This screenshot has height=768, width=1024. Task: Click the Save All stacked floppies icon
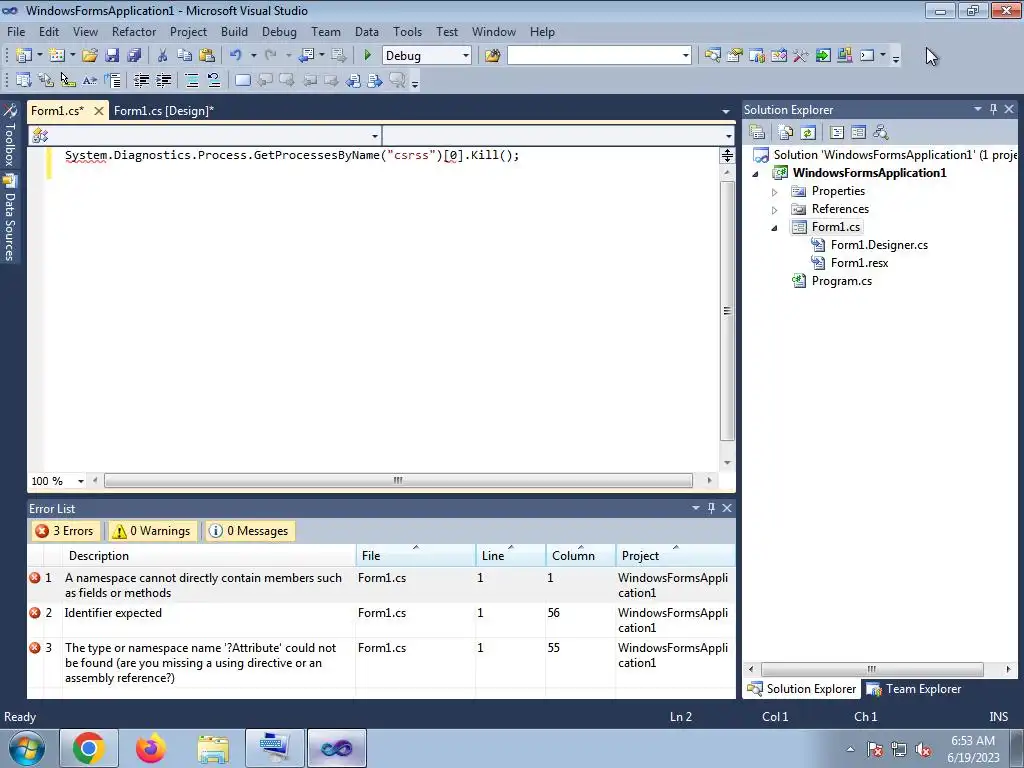(134, 56)
